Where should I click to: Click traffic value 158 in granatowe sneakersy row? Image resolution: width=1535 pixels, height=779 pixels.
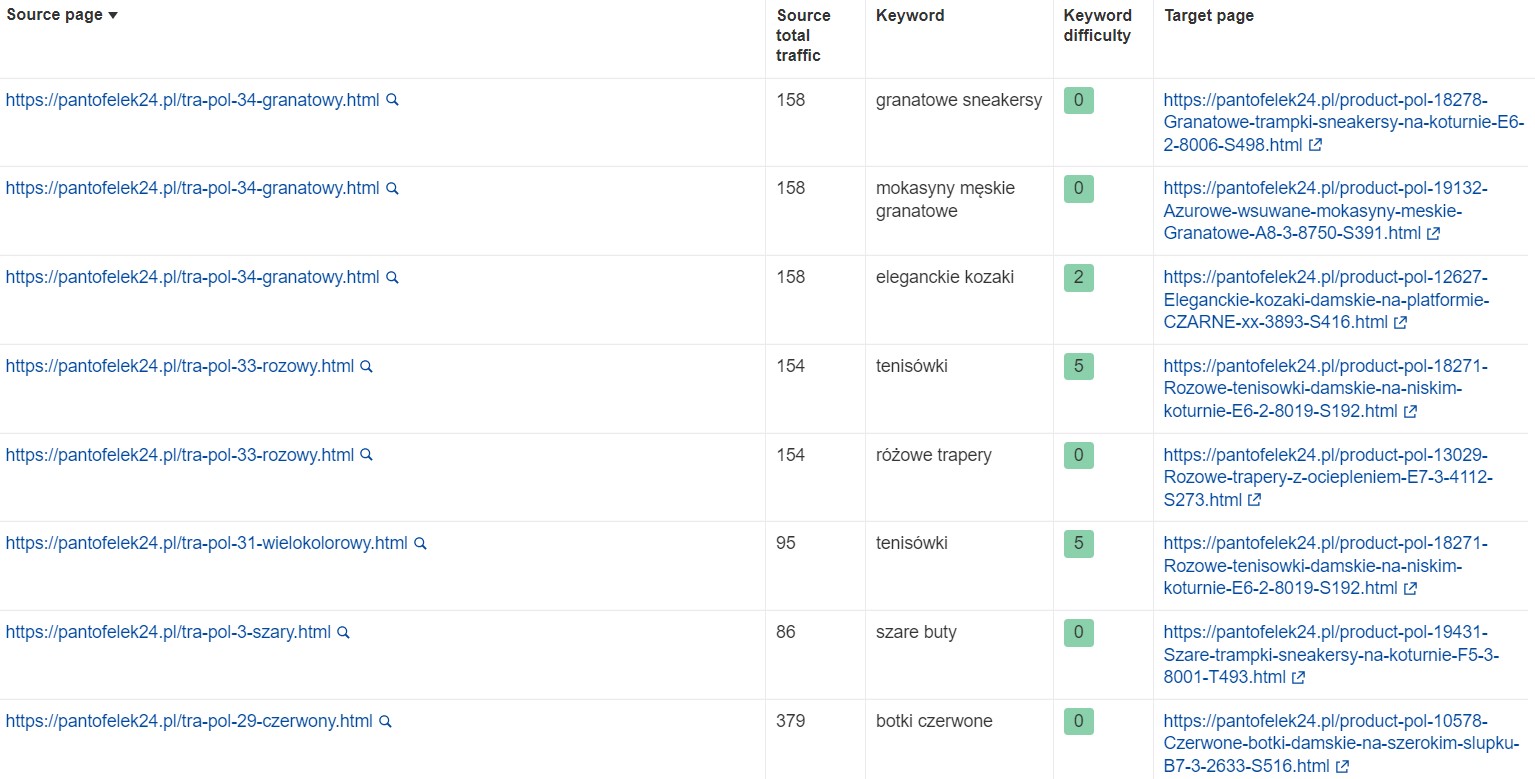(x=790, y=100)
